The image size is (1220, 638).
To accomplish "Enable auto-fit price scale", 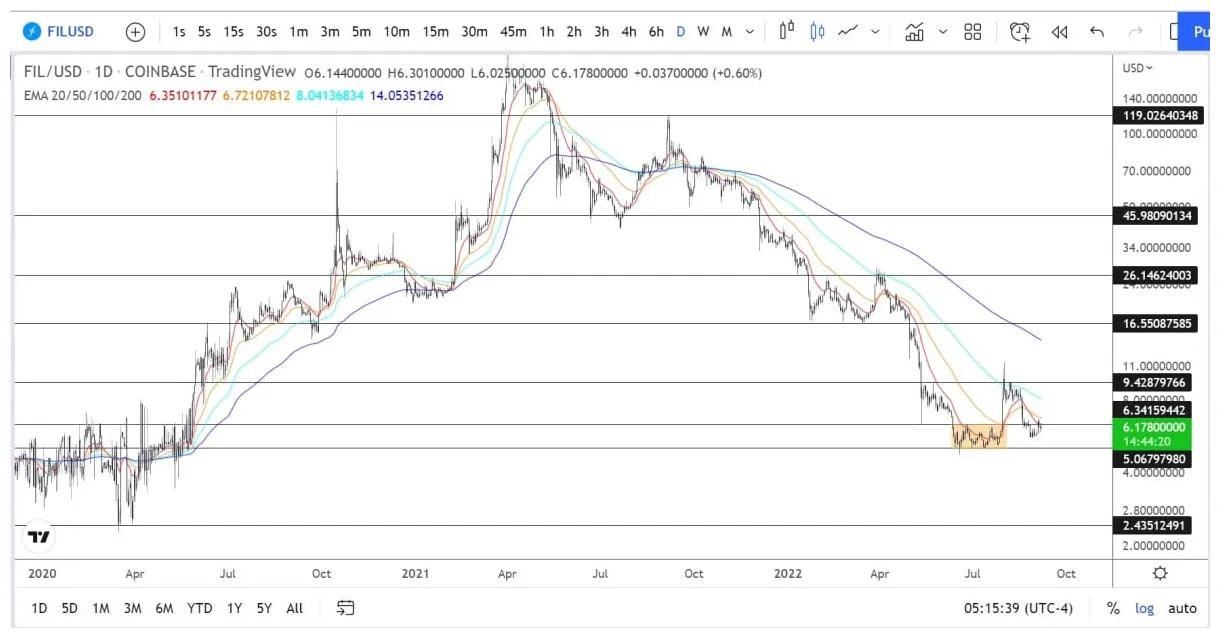I will 1182,608.
